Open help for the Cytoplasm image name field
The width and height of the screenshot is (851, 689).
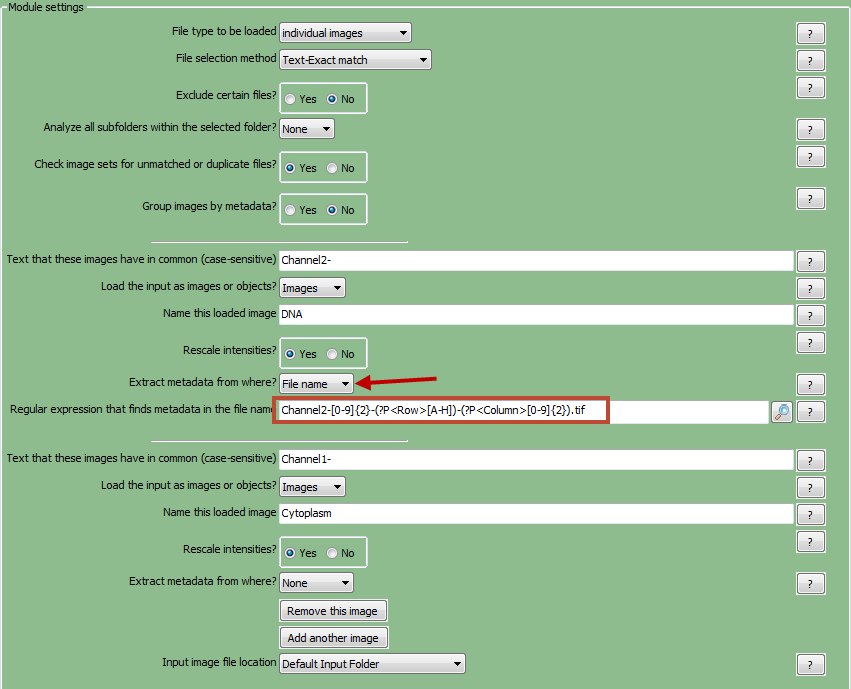click(810, 515)
